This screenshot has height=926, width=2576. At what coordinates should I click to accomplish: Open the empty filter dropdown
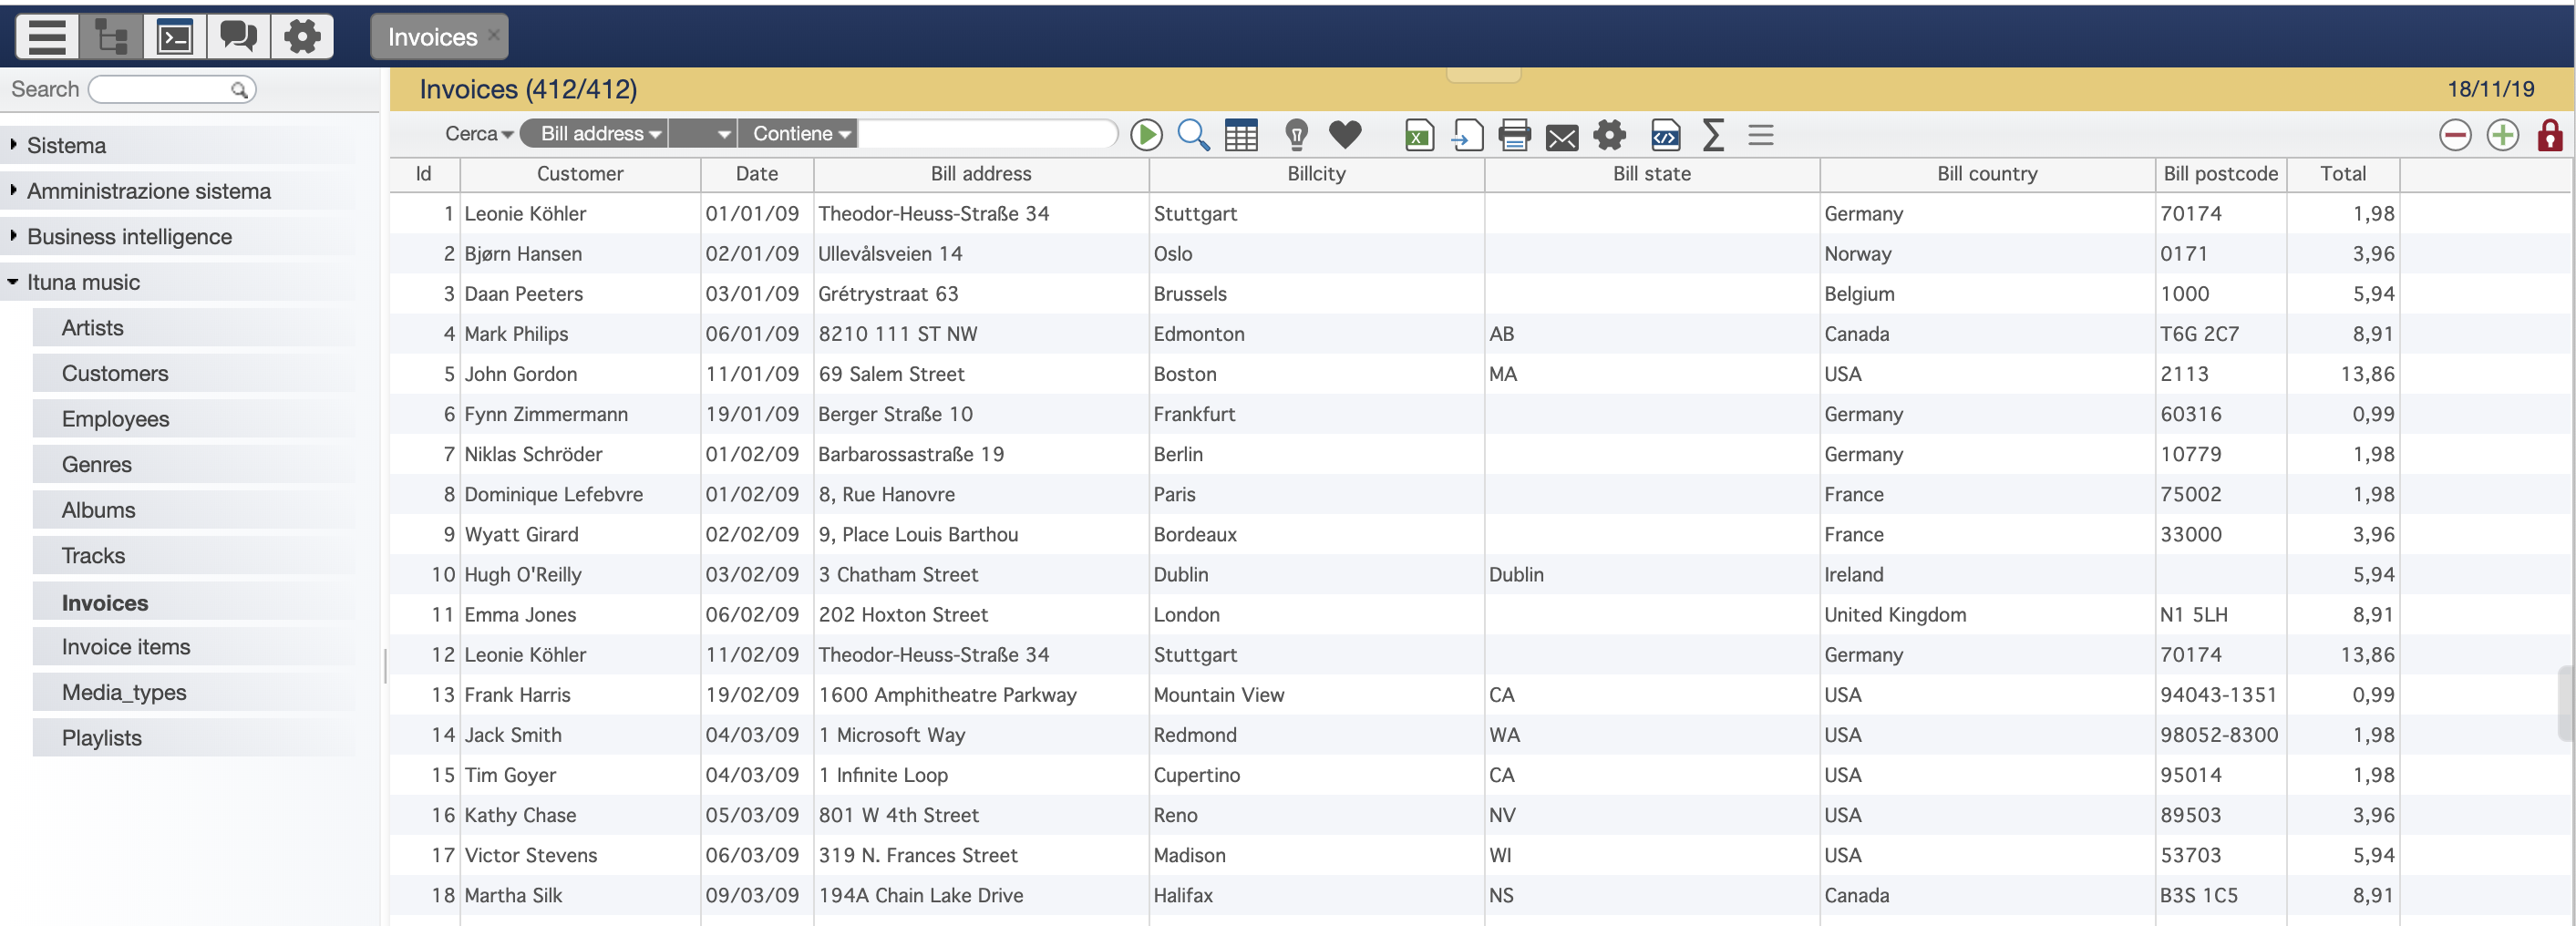[703, 134]
